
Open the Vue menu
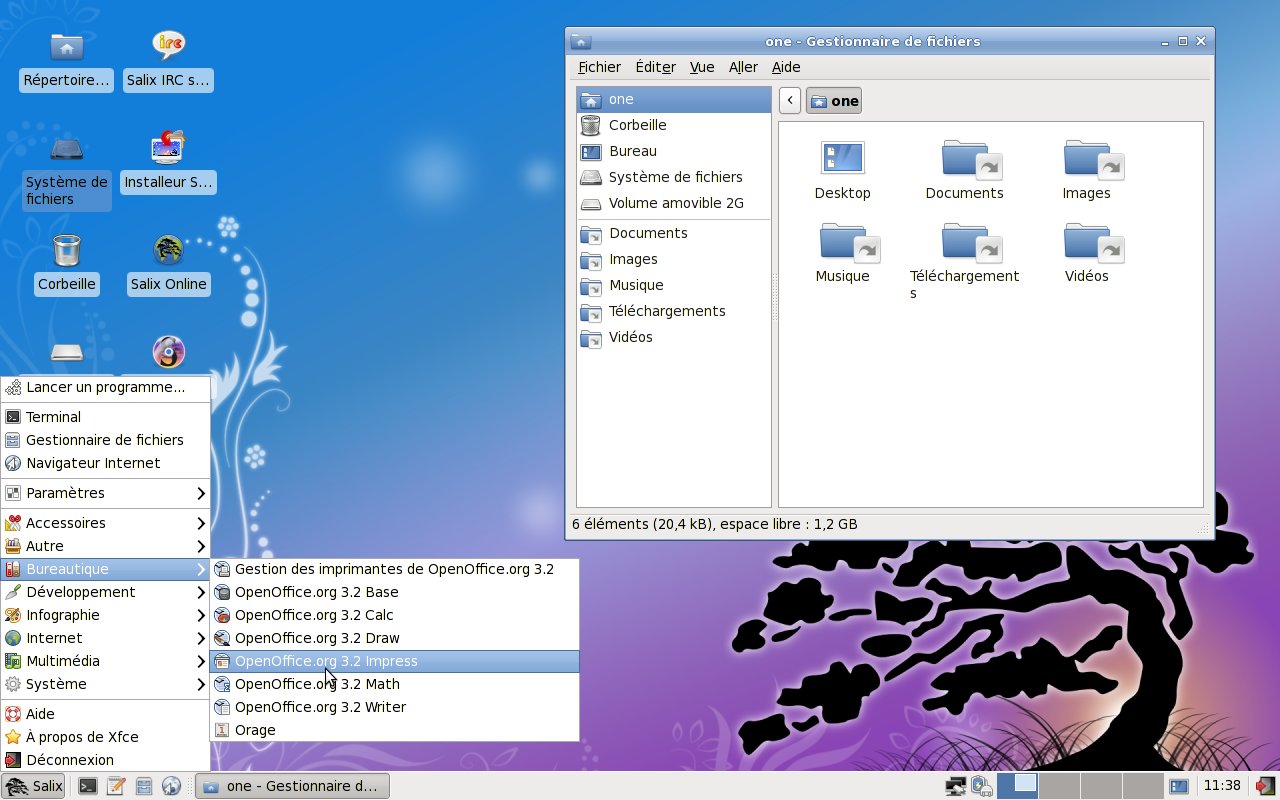click(x=702, y=67)
